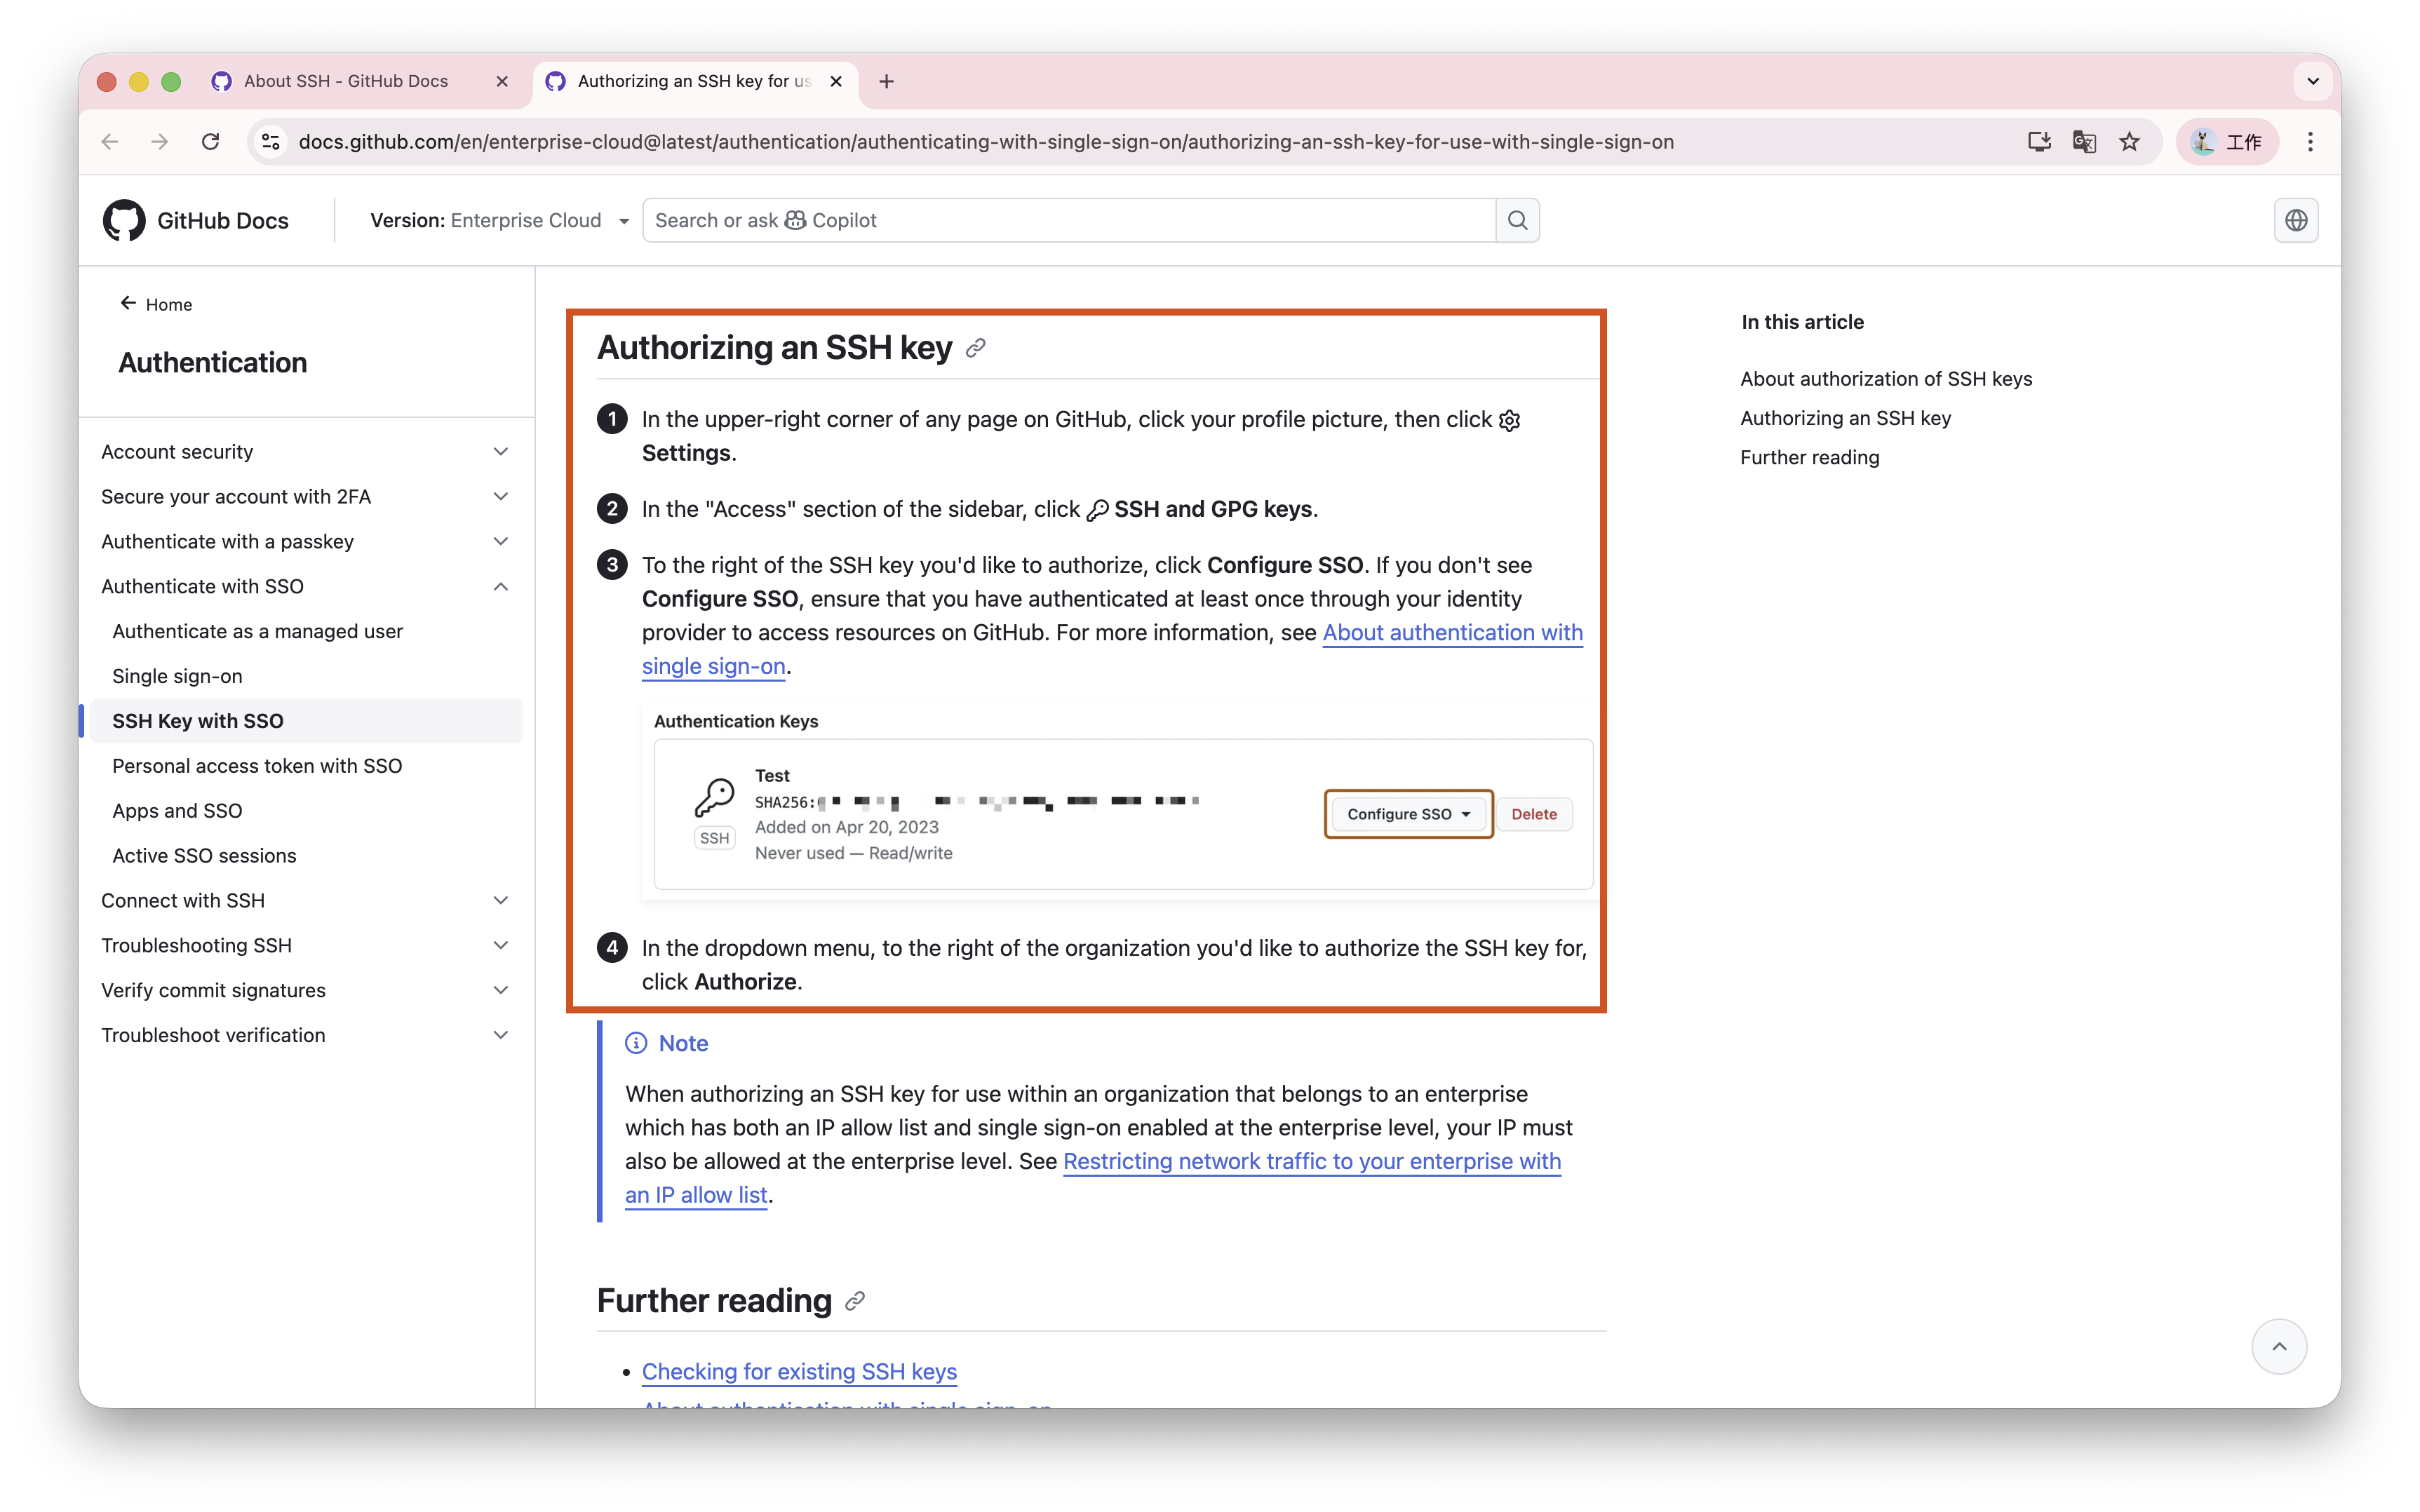
Task: Reload the page with refresh icon
Action: point(210,142)
